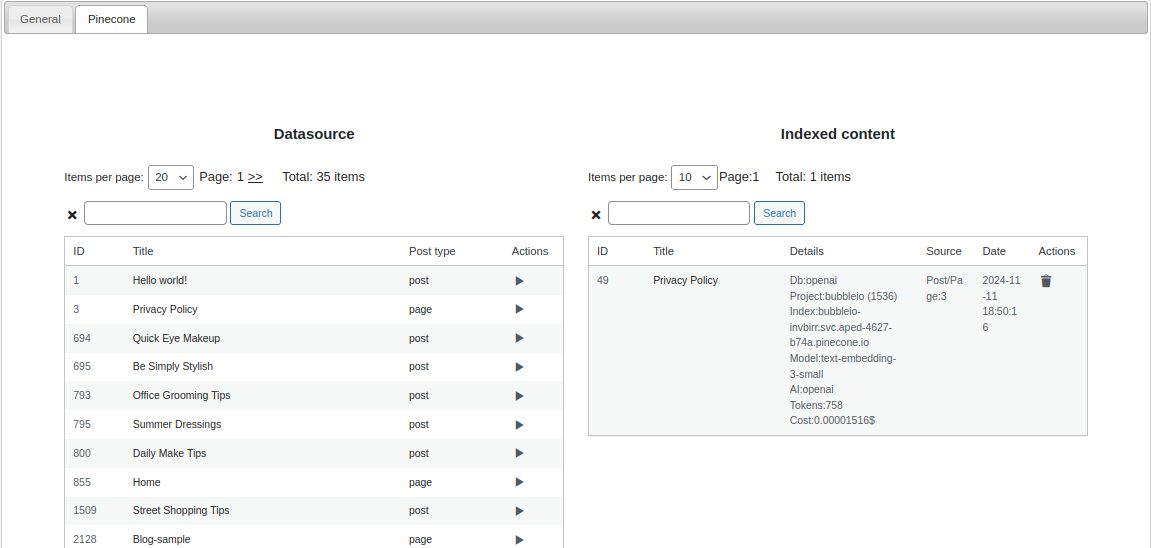
Task: Clear the Datasource search with X icon
Action: pyautogui.click(x=72, y=215)
